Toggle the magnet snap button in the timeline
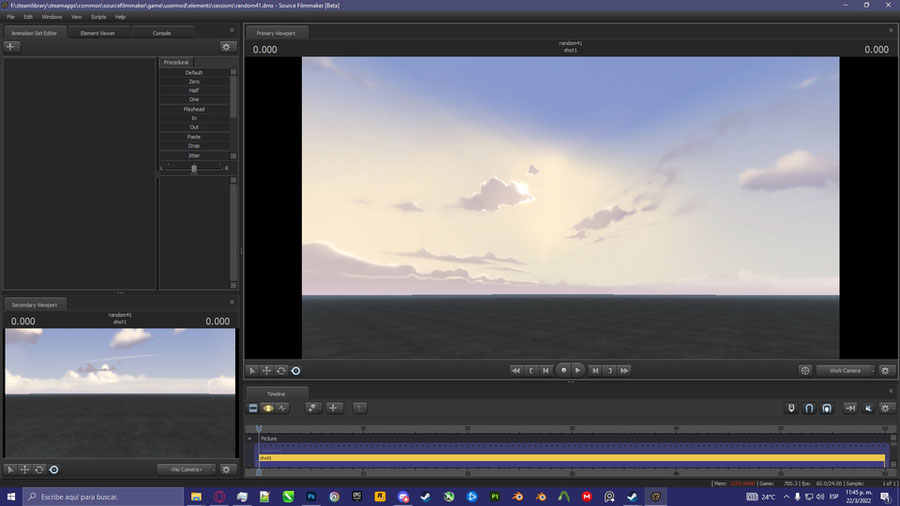 [x=809, y=408]
